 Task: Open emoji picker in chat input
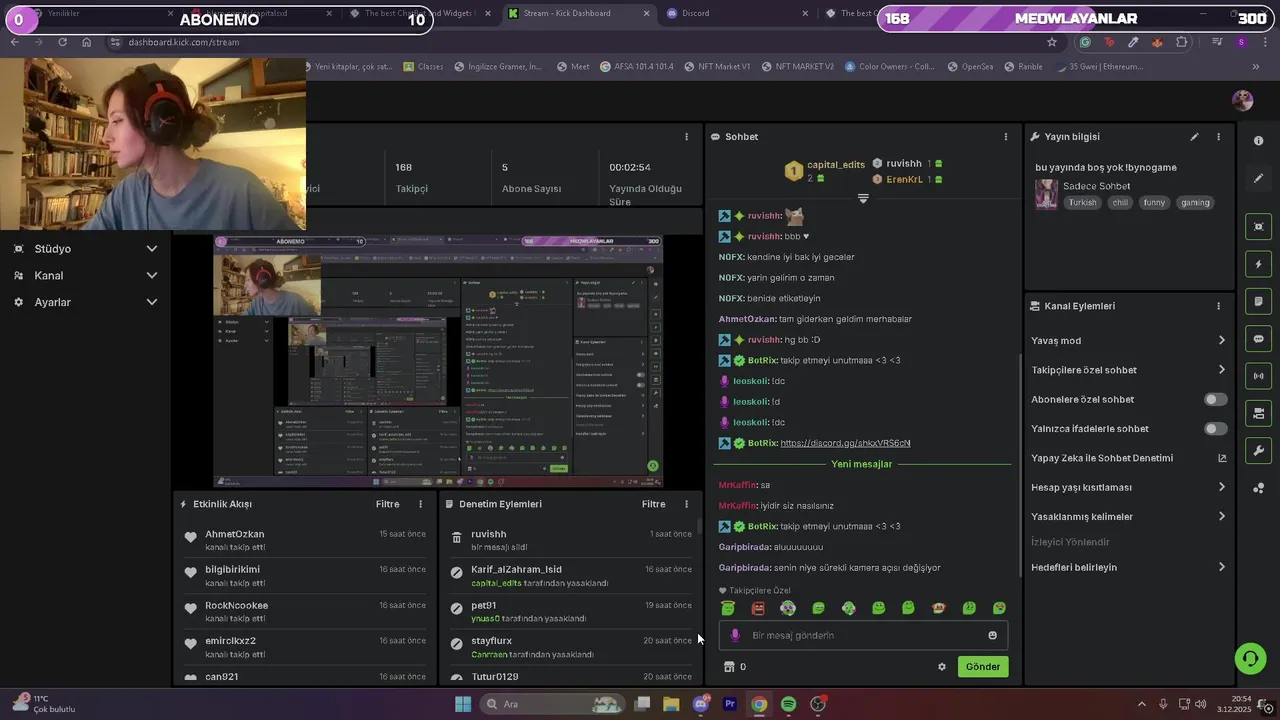click(x=992, y=635)
